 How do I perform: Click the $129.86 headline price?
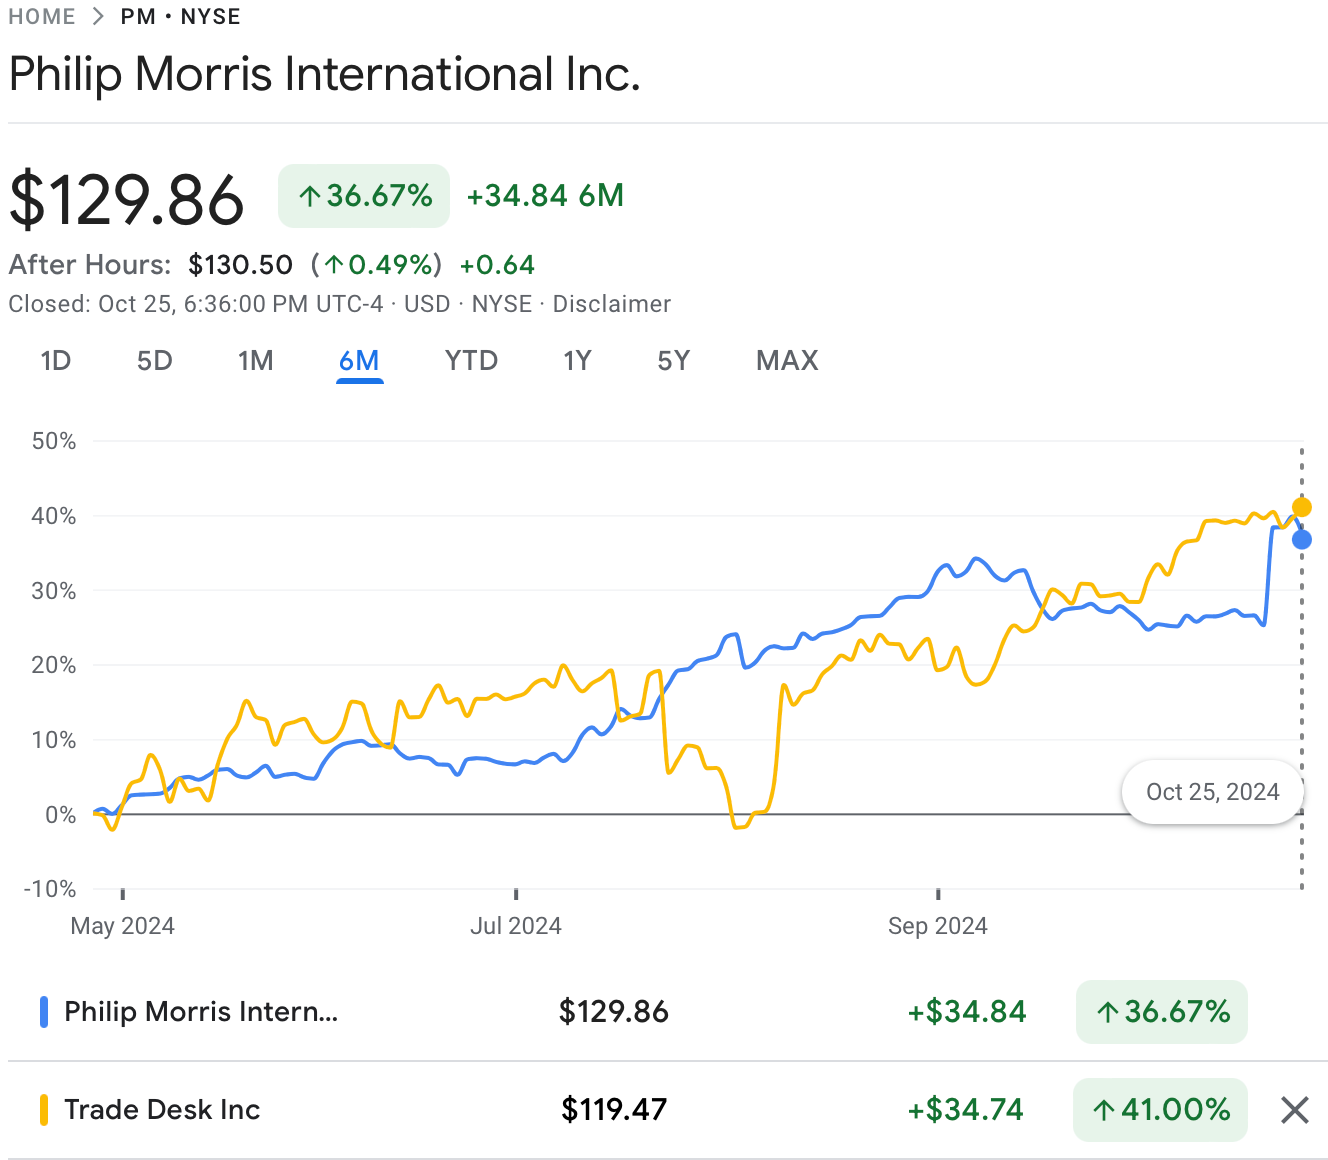pos(127,200)
